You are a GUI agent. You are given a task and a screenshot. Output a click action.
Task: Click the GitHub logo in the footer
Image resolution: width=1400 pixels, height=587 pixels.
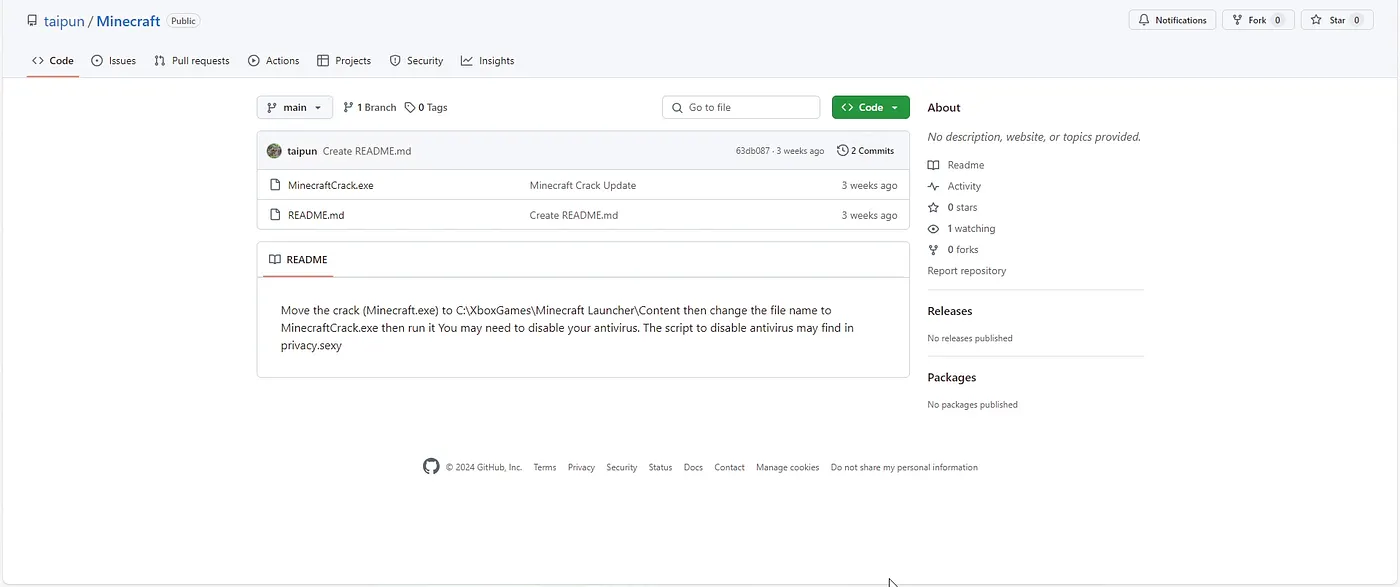[x=431, y=467]
